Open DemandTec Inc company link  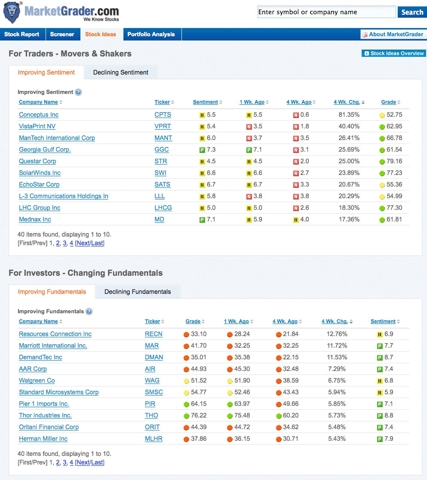(x=40, y=358)
